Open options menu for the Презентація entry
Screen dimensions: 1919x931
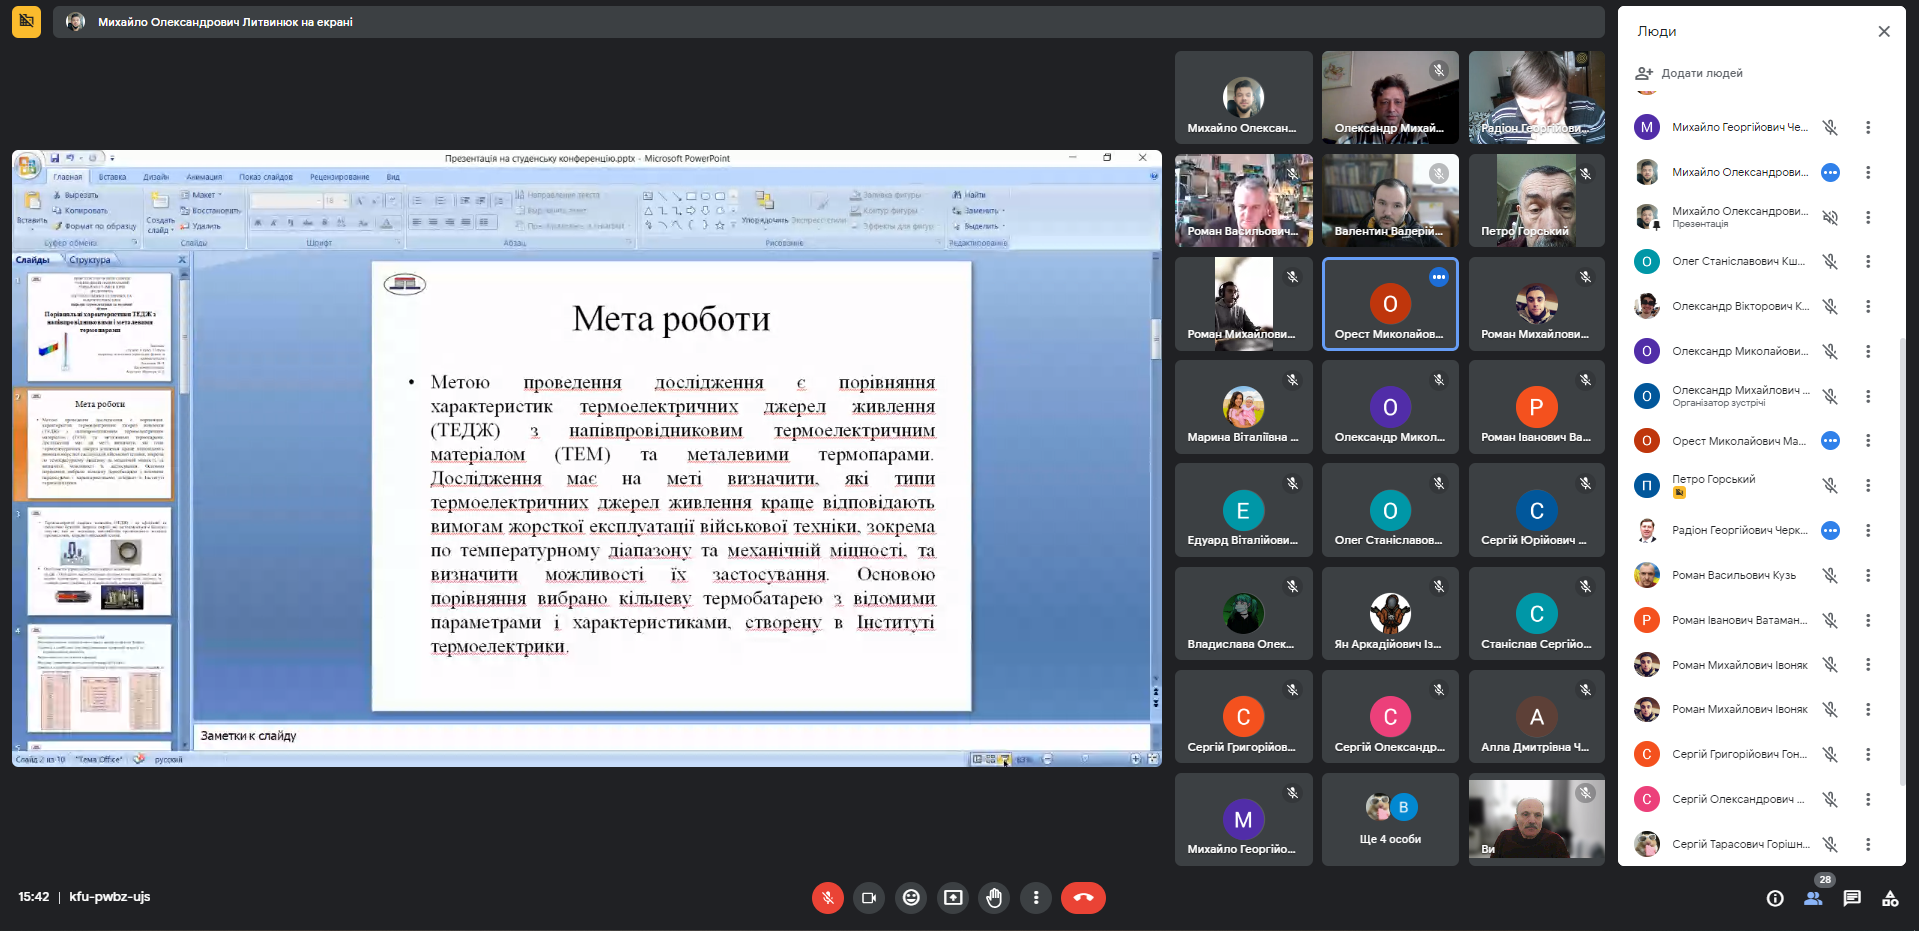(x=1868, y=217)
